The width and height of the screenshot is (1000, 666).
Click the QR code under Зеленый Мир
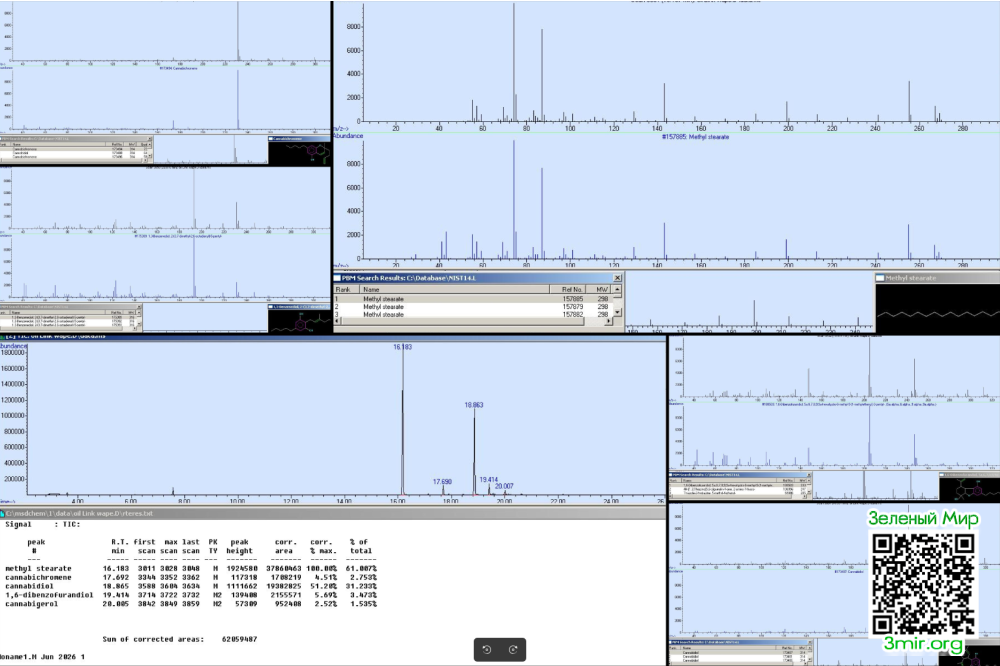tap(923, 583)
